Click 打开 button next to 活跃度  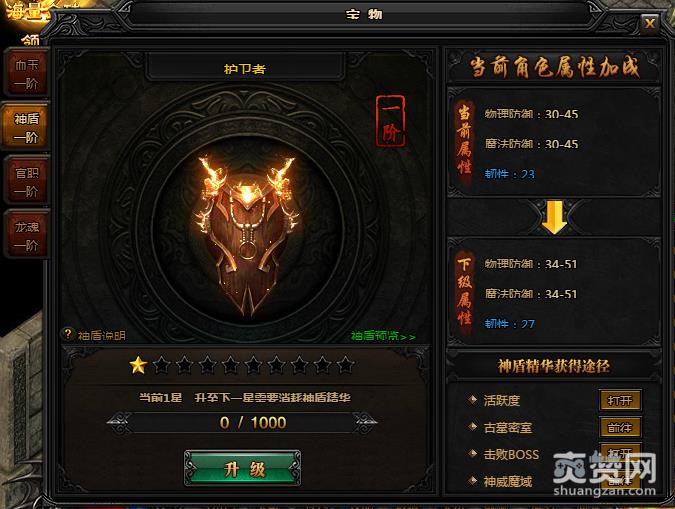pyautogui.click(x=620, y=400)
